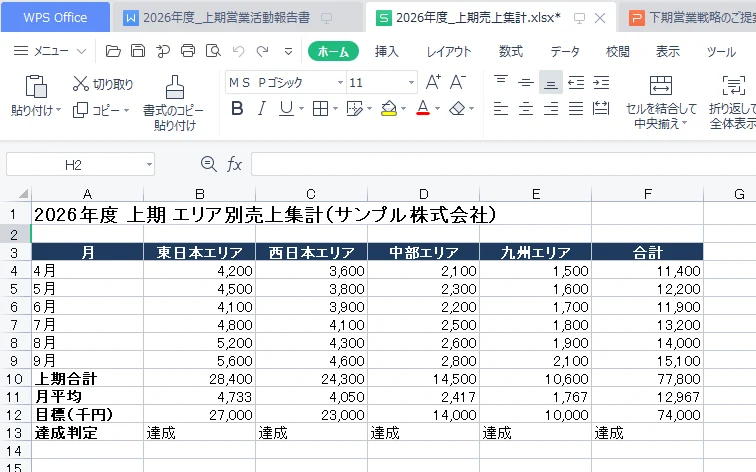Switch to the データ tab

coord(565,51)
